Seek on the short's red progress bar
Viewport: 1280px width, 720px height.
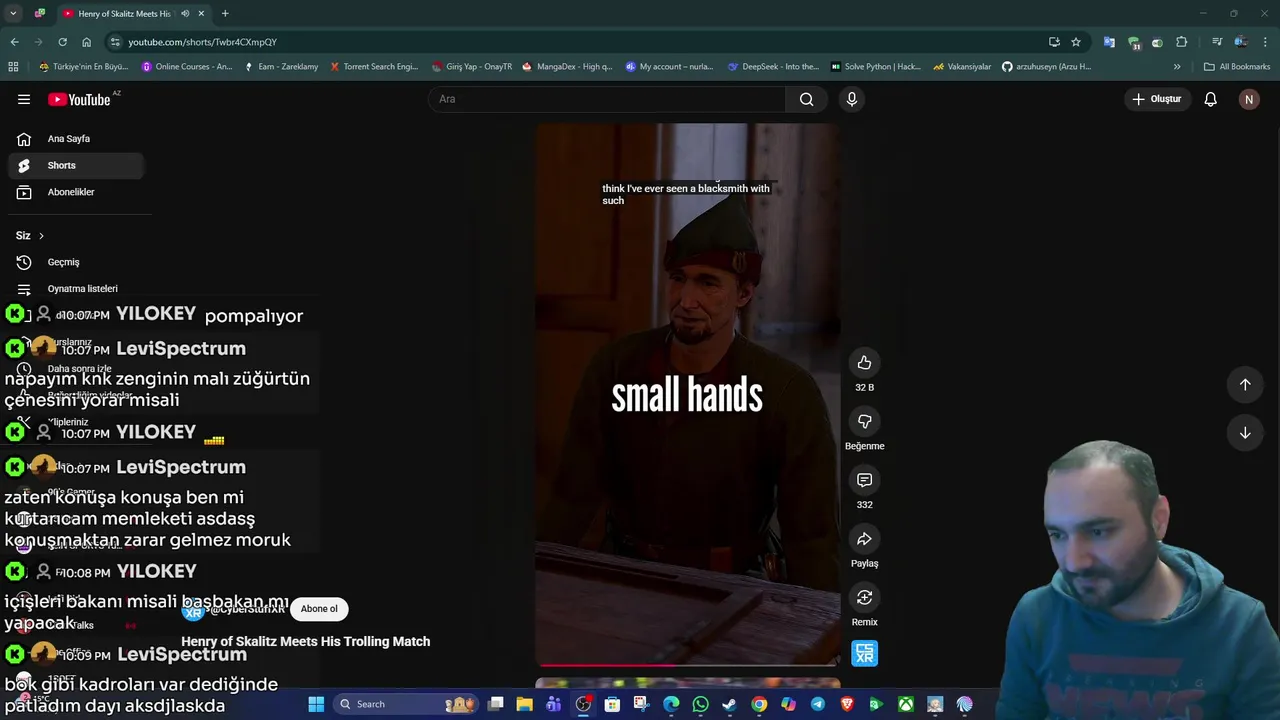coord(688,664)
